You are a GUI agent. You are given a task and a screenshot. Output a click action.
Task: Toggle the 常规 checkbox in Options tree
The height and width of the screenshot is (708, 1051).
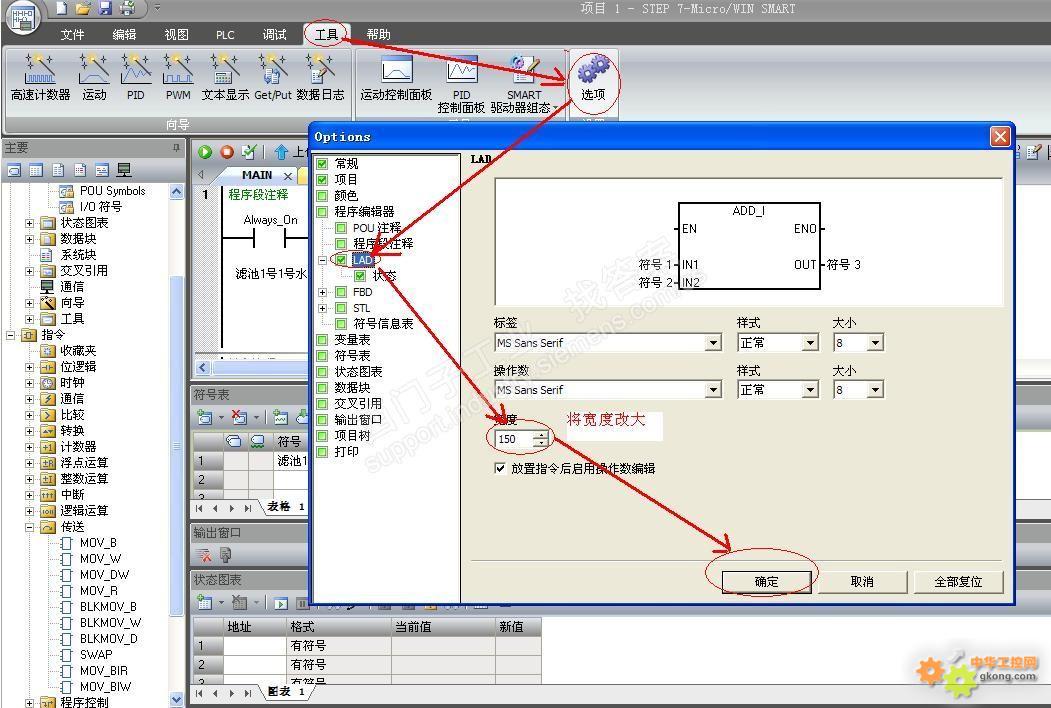[322, 164]
